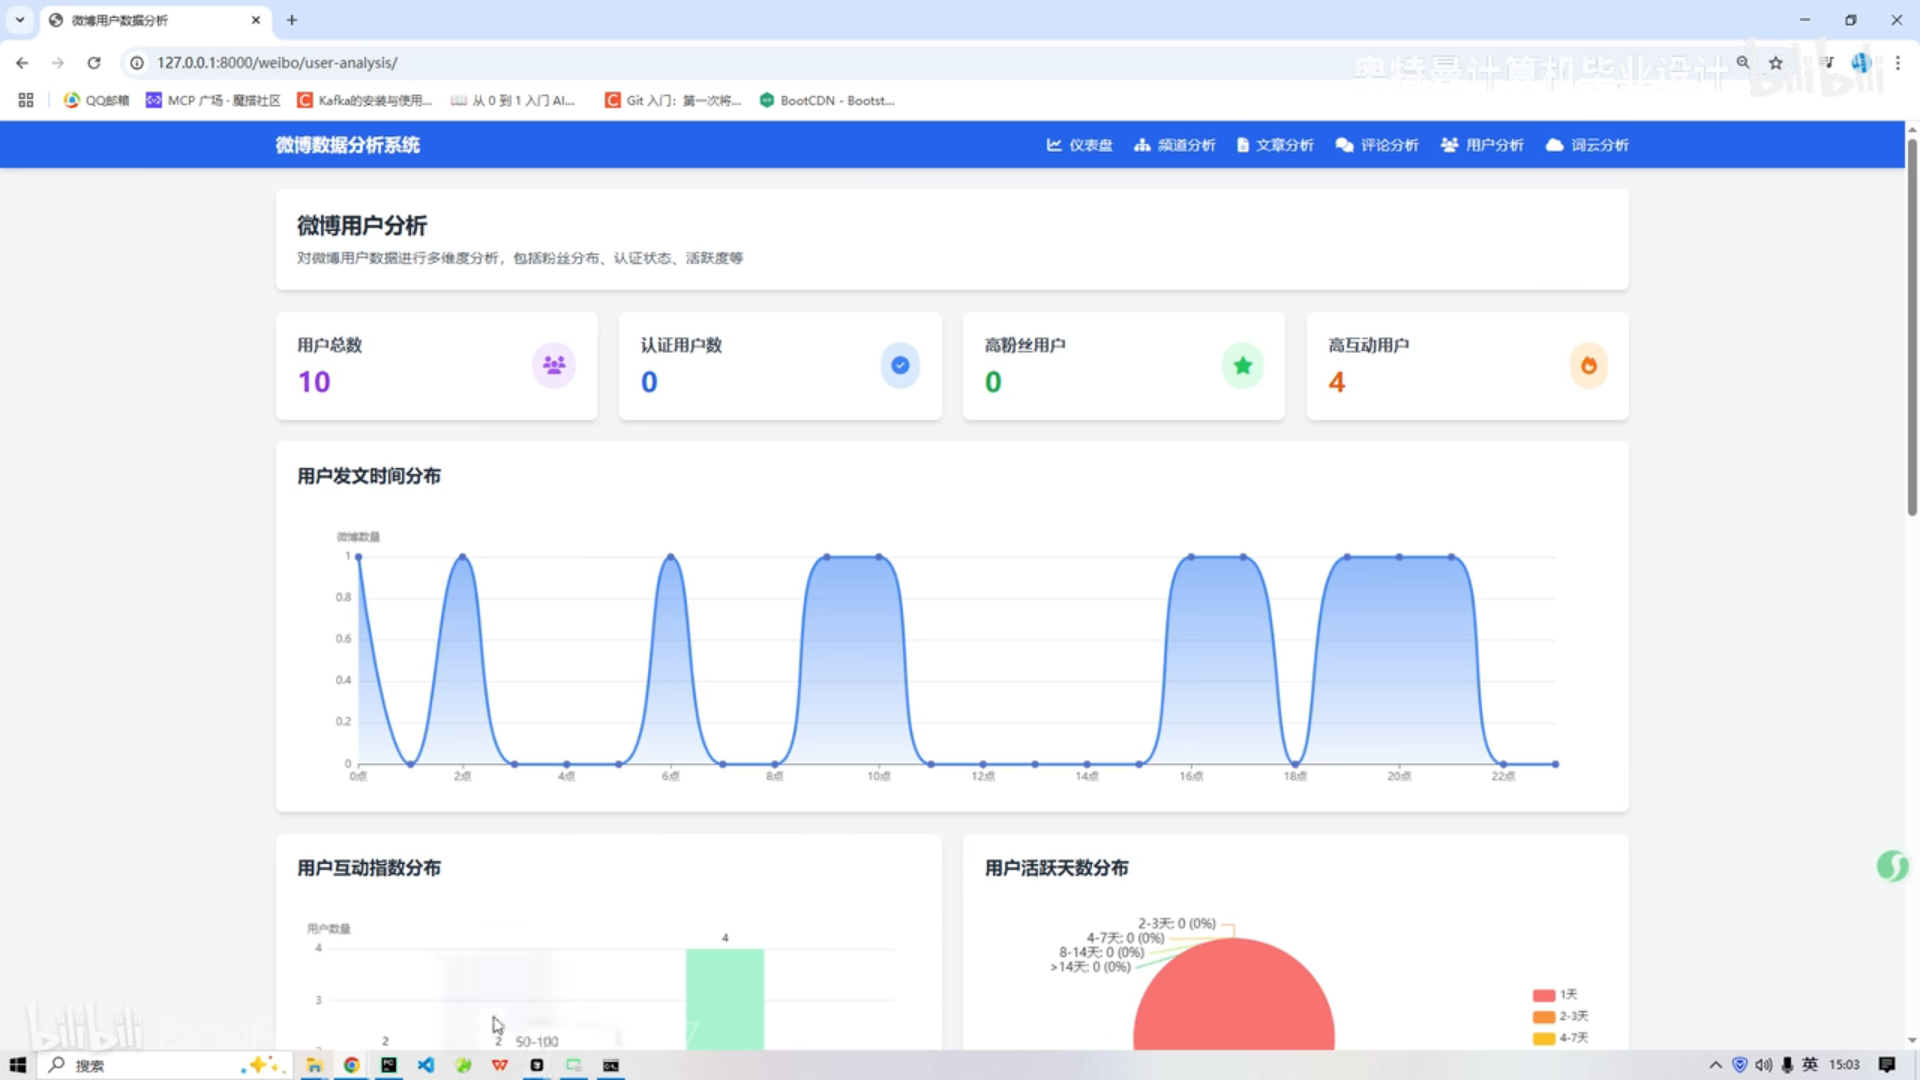Select the 仪表盘 dashboard icon in the navbar
Image resolution: width=1920 pixels, height=1080 pixels.
tap(1055, 145)
